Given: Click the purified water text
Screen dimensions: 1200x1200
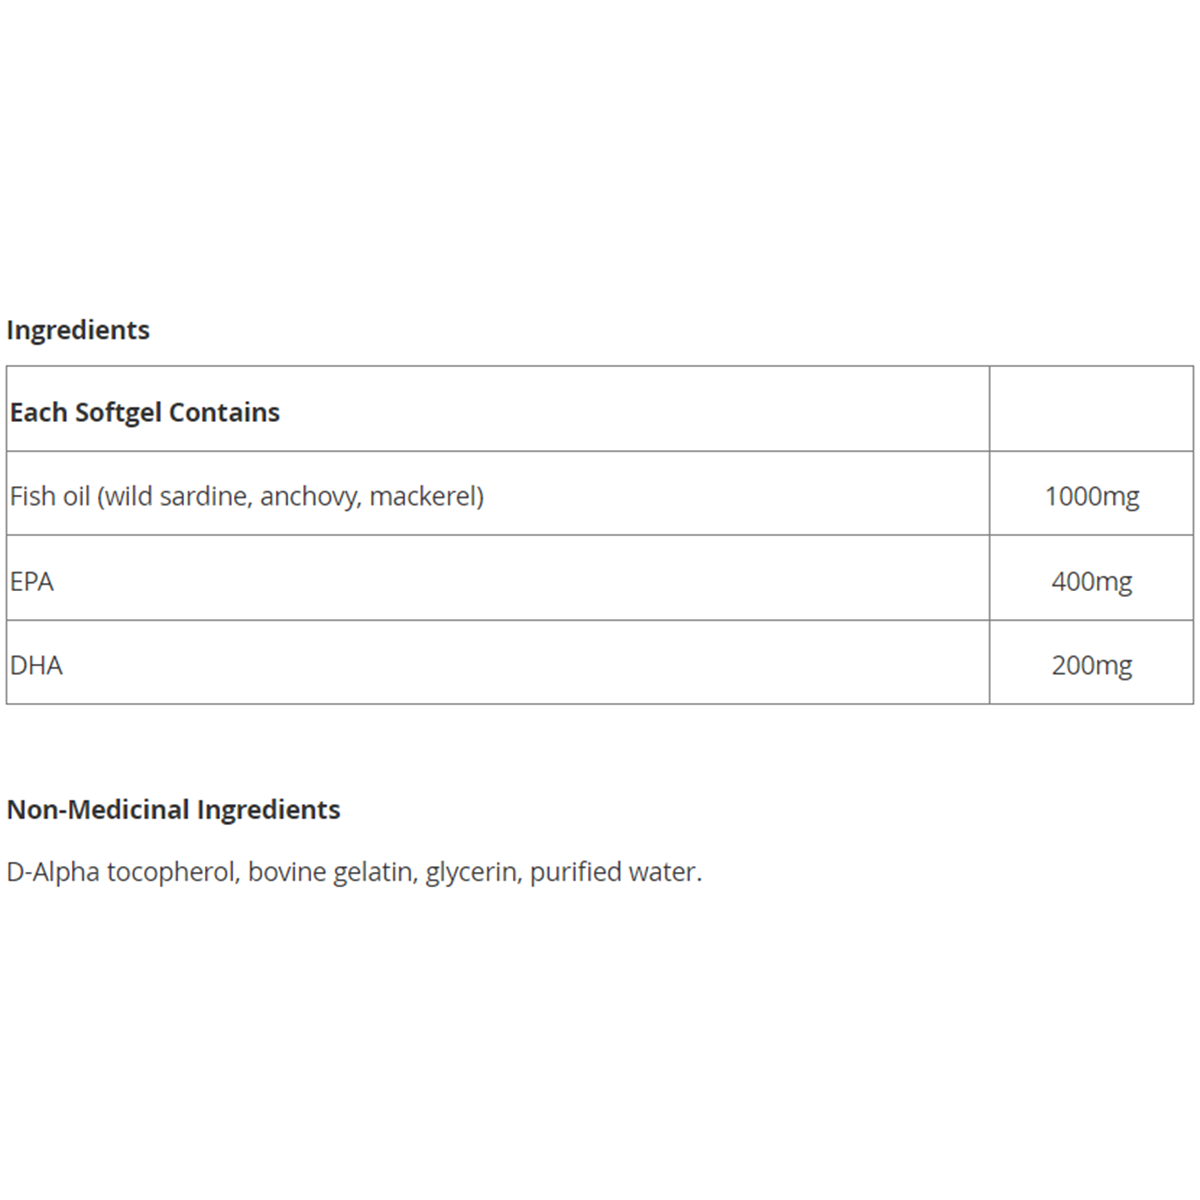Looking at the screenshot, I should coord(614,872).
